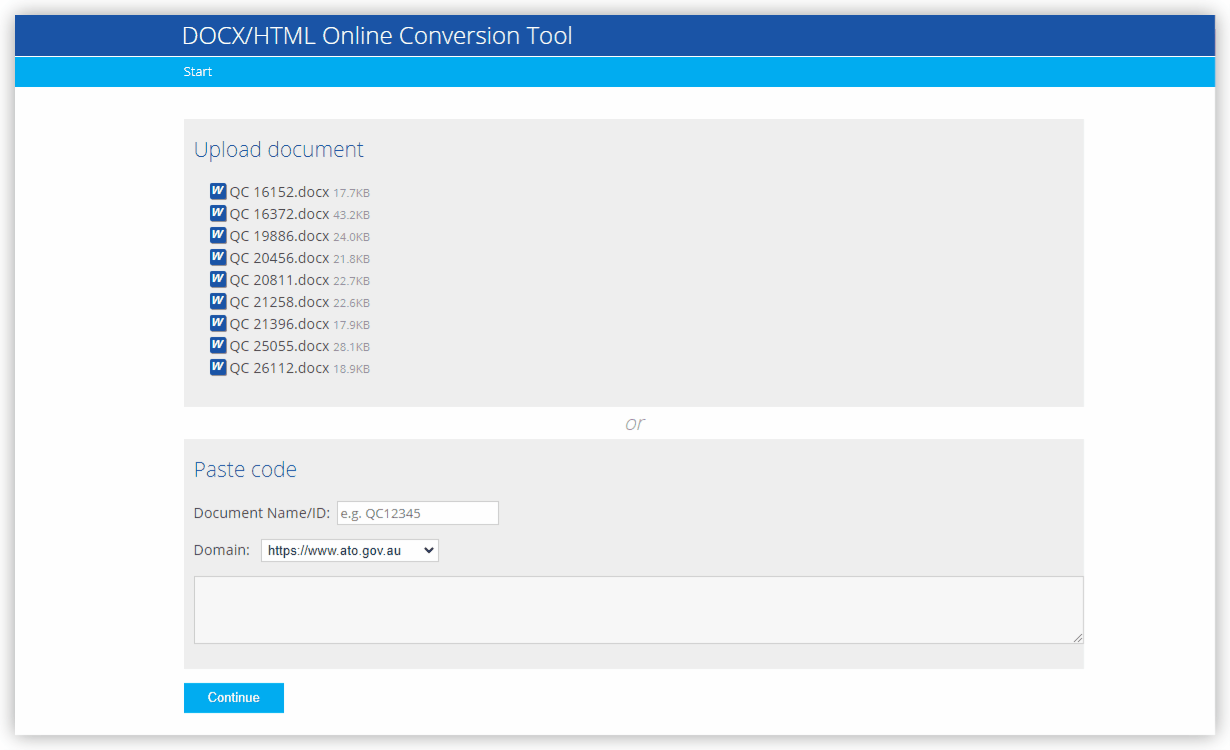Image resolution: width=1230 pixels, height=750 pixels.
Task: Choose the QC 26112.docx file name
Action: [x=279, y=368]
